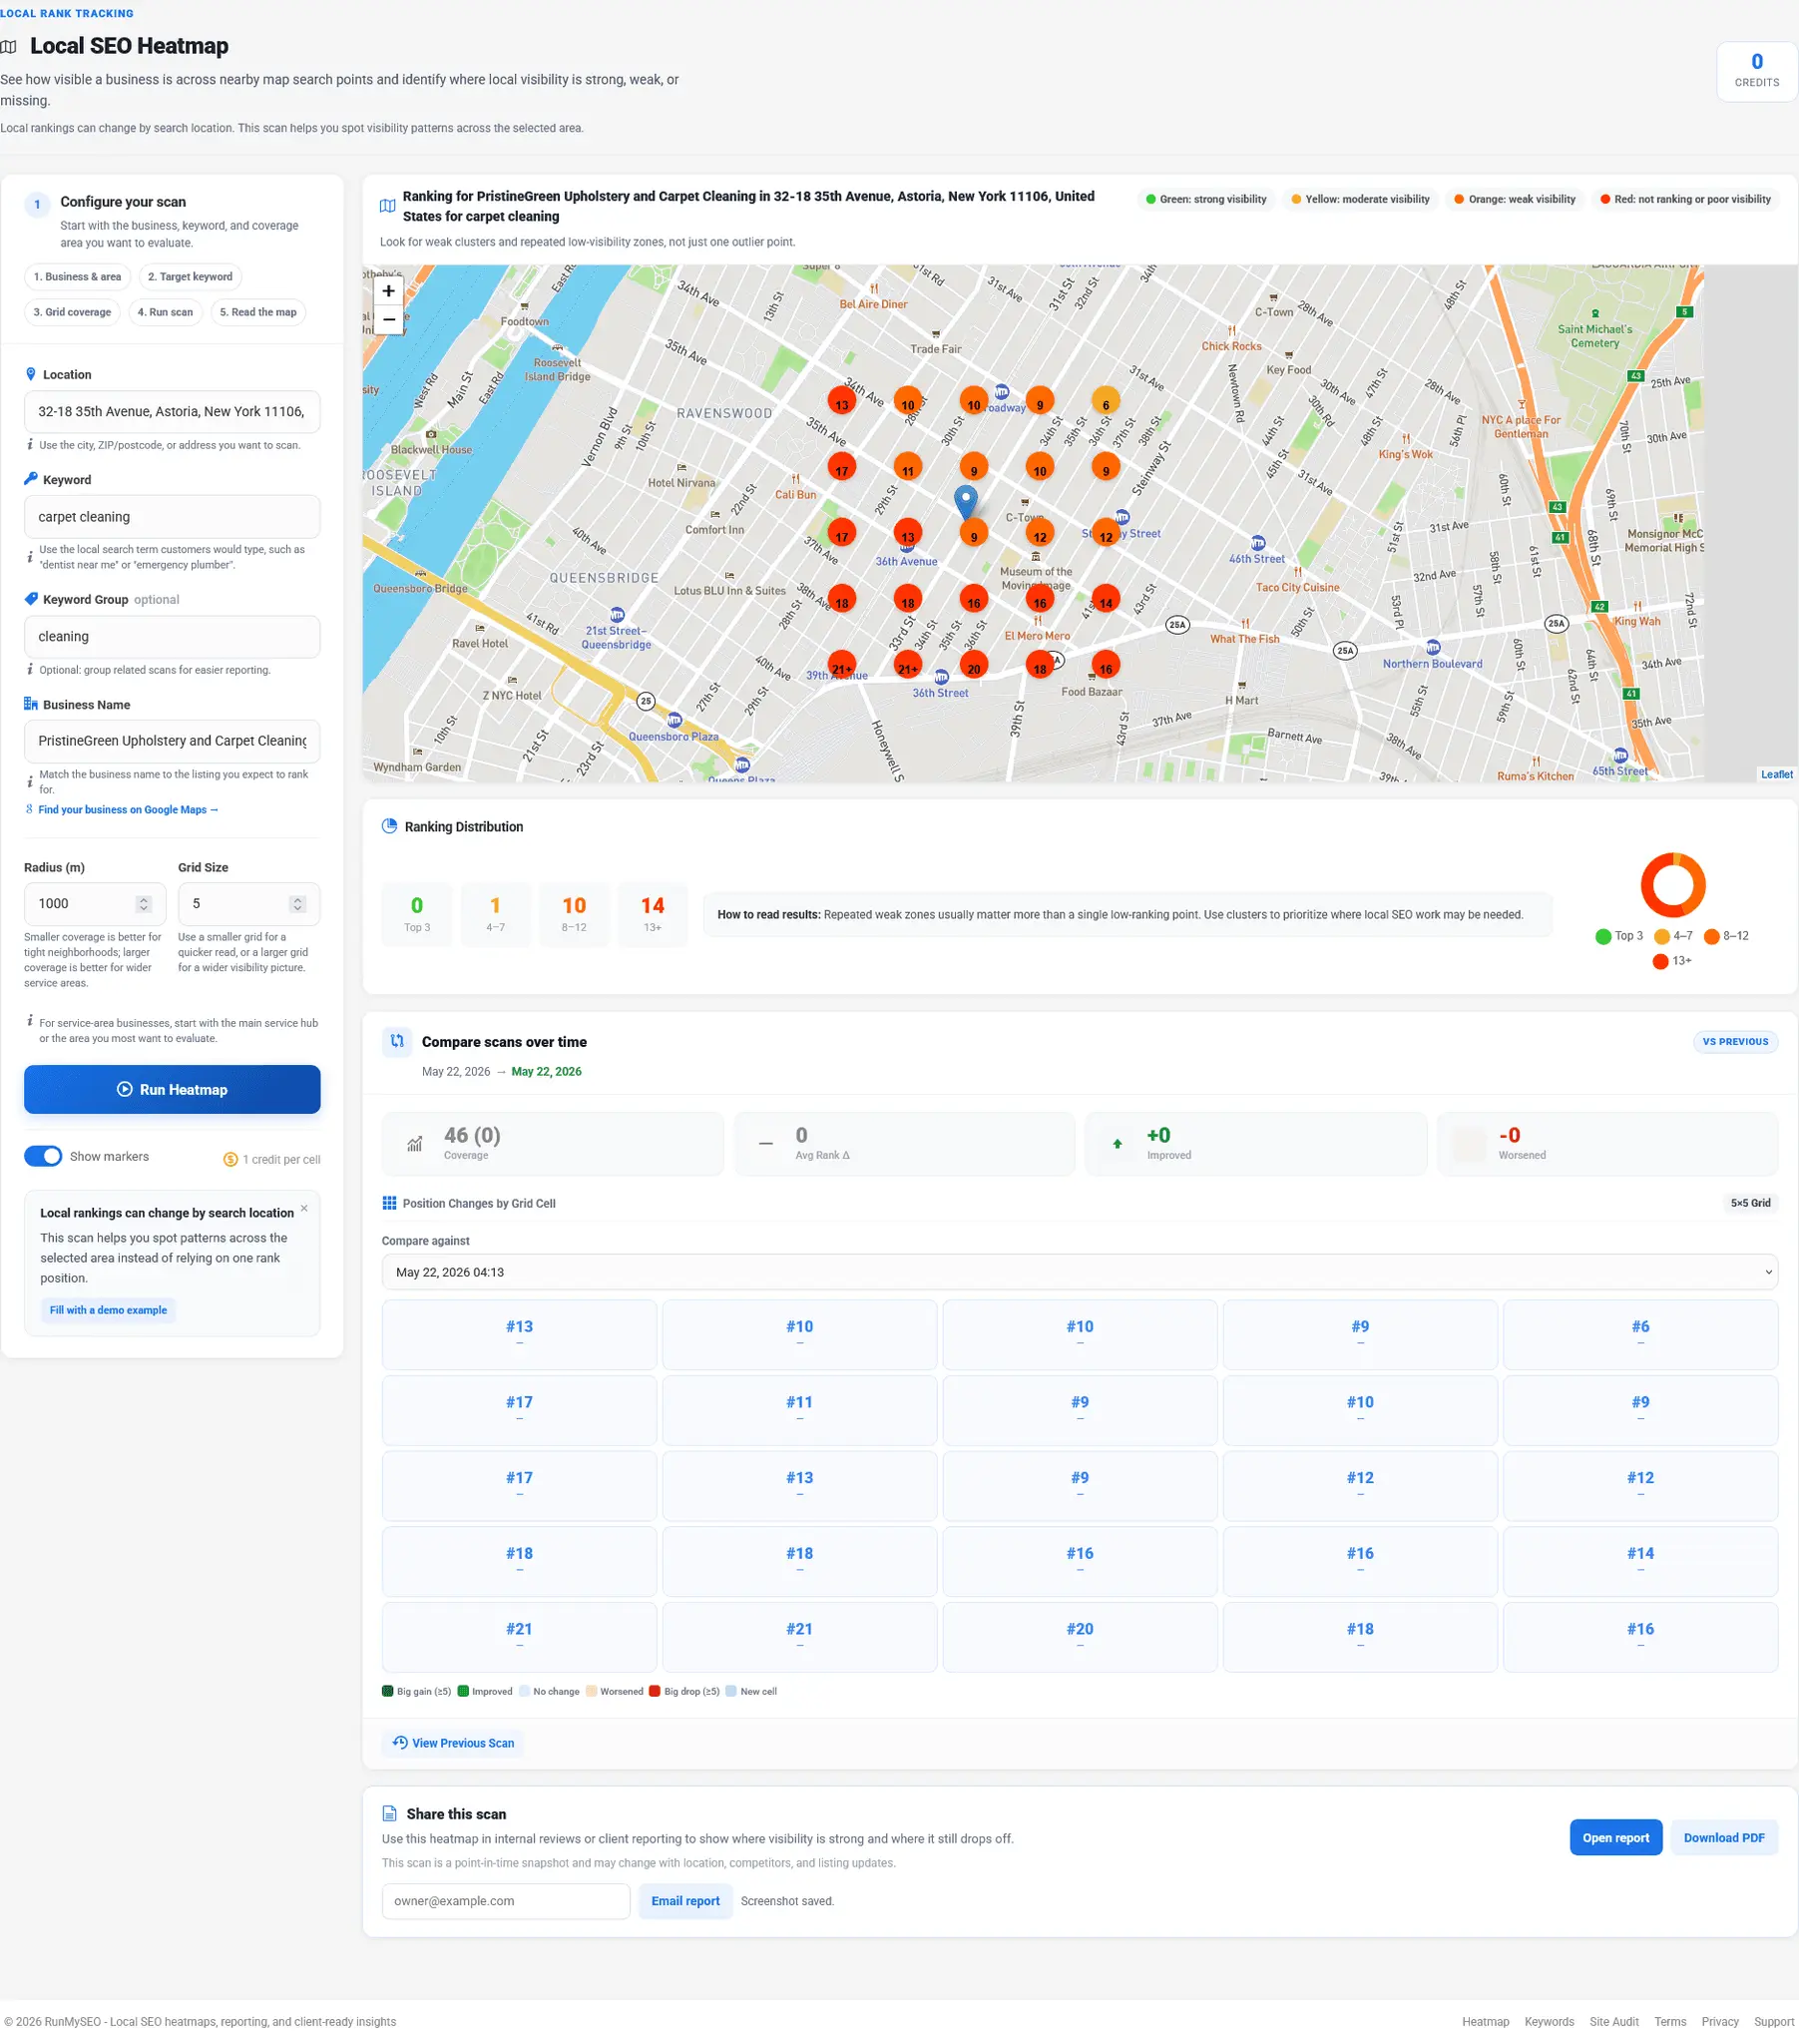Click the Position Changes grid icon
This screenshot has width=1799, height=2044.
389,1203
